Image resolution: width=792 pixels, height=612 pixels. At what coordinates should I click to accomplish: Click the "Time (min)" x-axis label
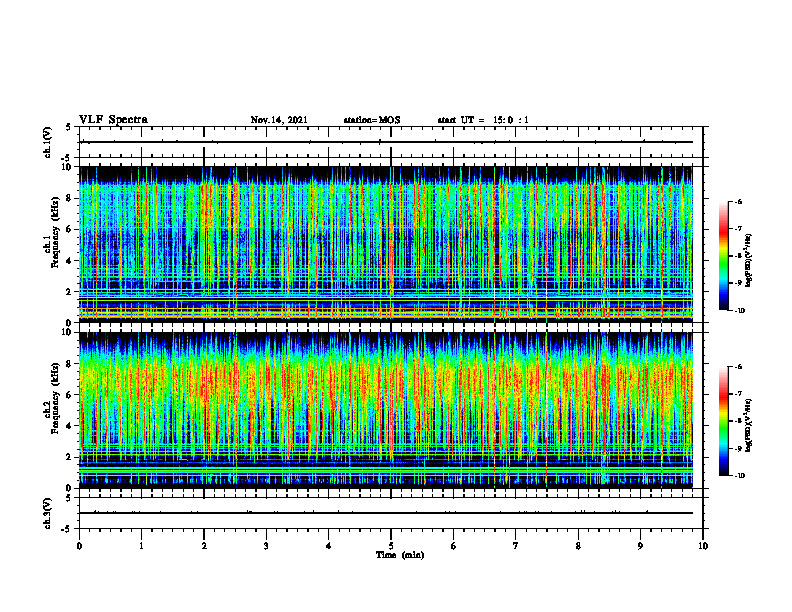click(x=400, y=555)
